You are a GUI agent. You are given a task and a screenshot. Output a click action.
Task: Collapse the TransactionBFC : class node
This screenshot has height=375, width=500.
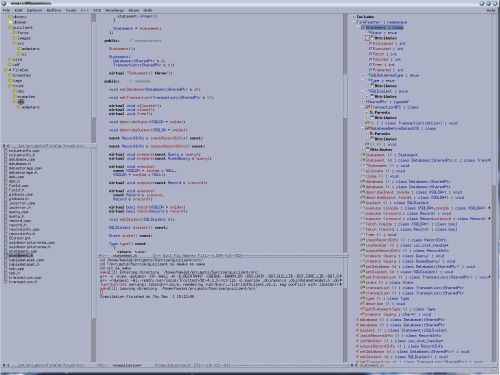click(363, 107)
